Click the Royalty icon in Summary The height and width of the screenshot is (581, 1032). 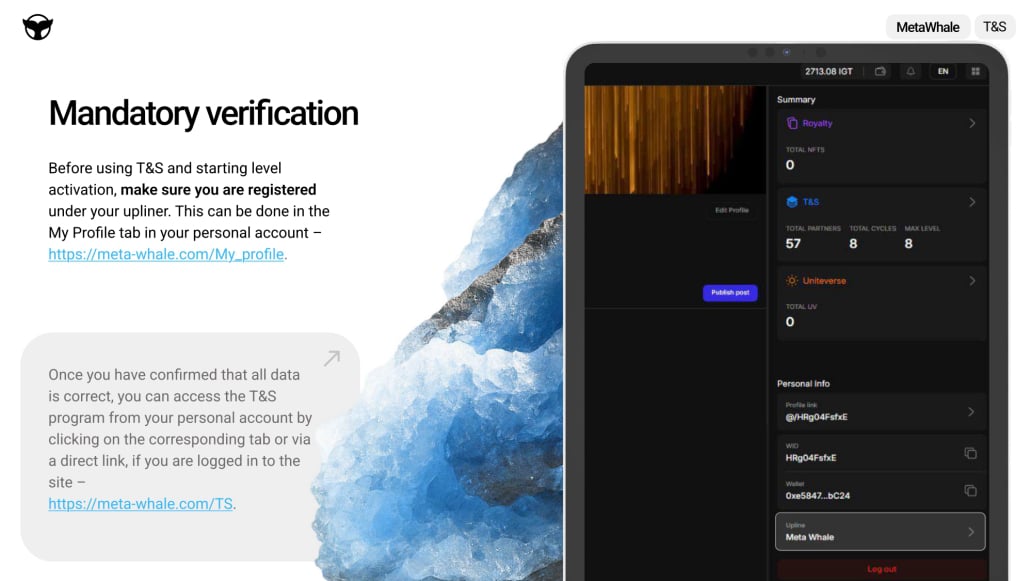[x=792, y=123]
